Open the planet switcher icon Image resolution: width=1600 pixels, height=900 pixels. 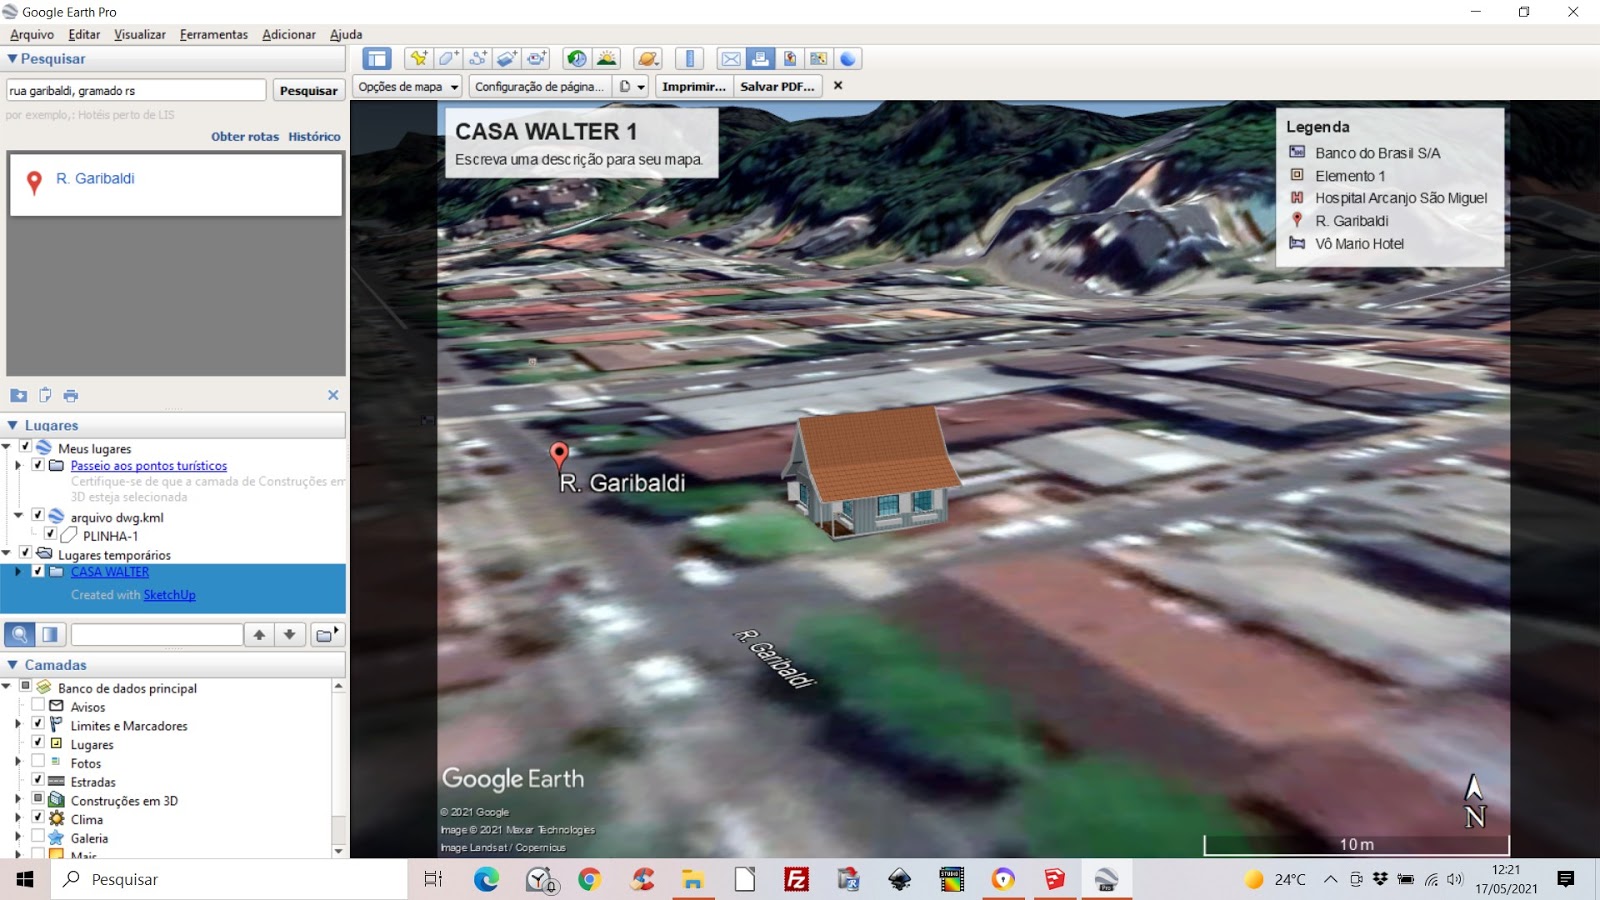coord(648,59)
